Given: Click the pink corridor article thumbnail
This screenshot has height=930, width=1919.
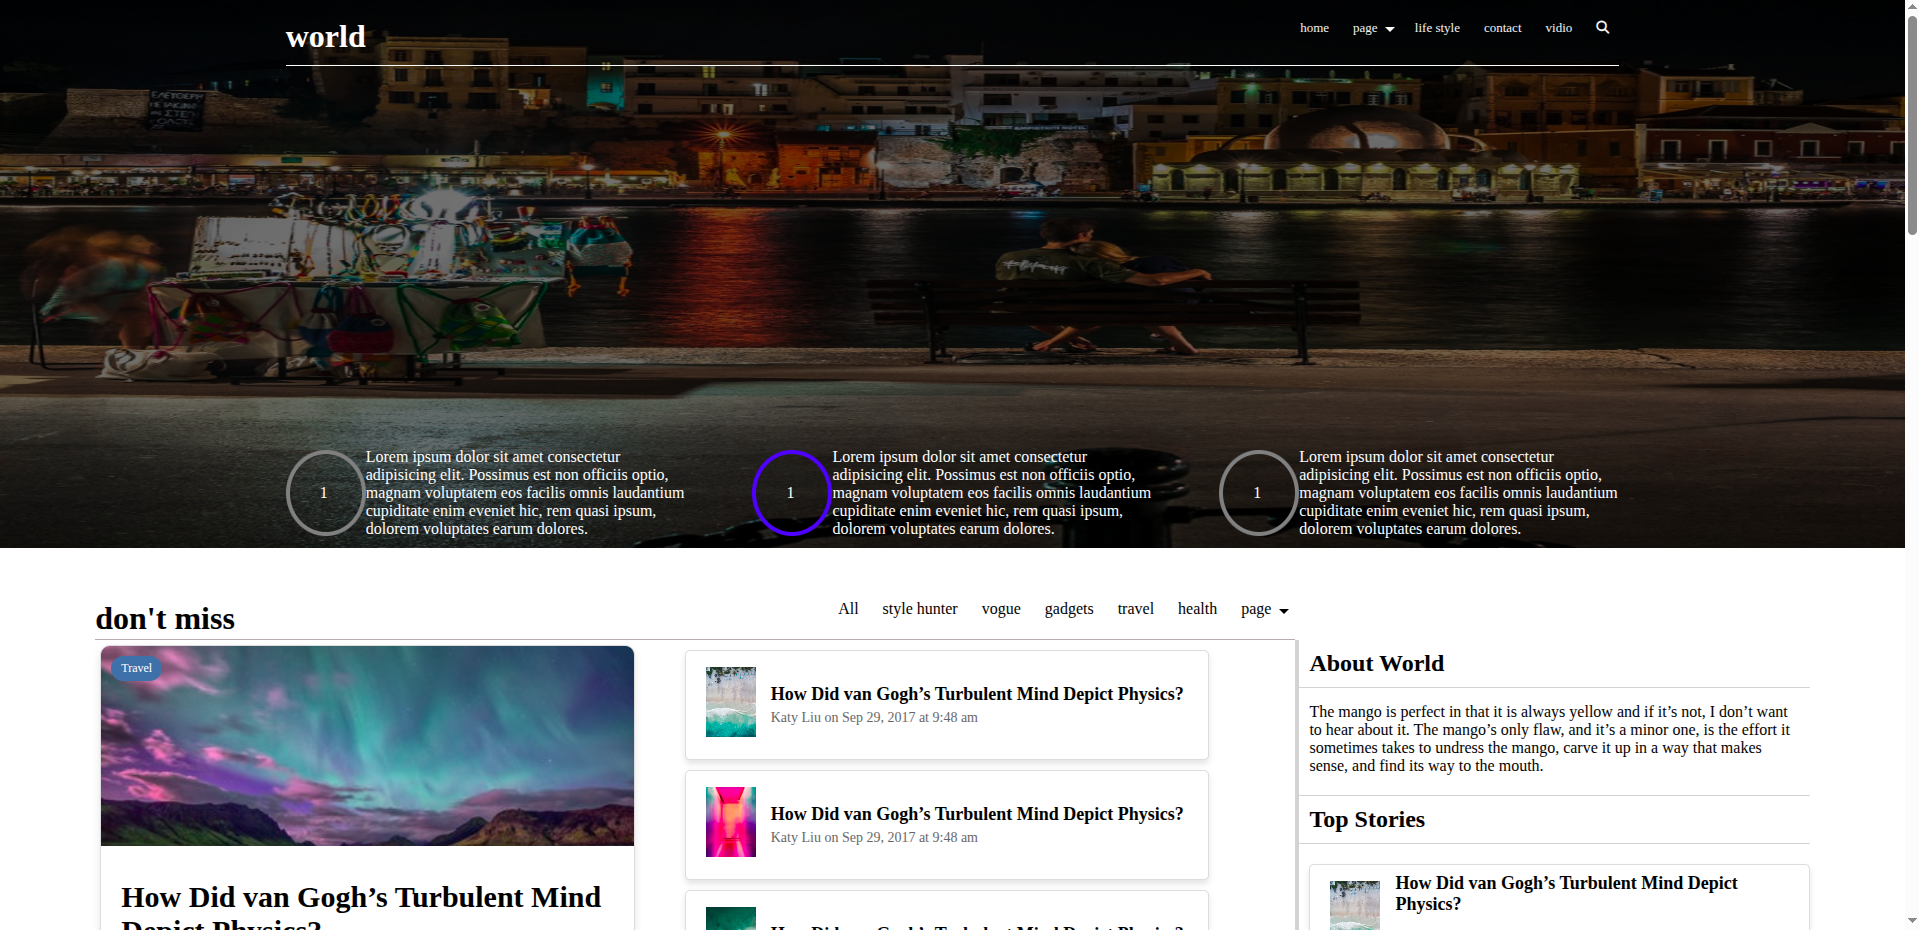Looking at the screenshot, I should [730, 822].
